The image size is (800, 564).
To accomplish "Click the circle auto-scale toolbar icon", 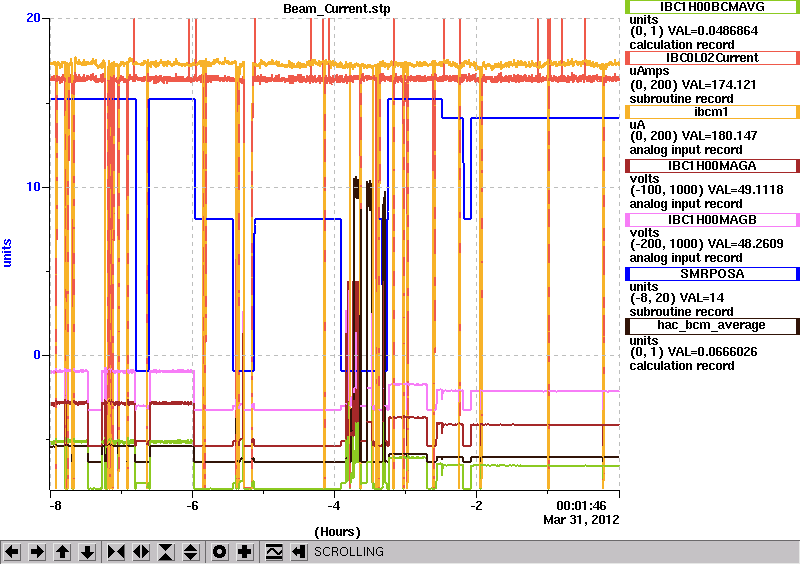I will click(220, 552).
